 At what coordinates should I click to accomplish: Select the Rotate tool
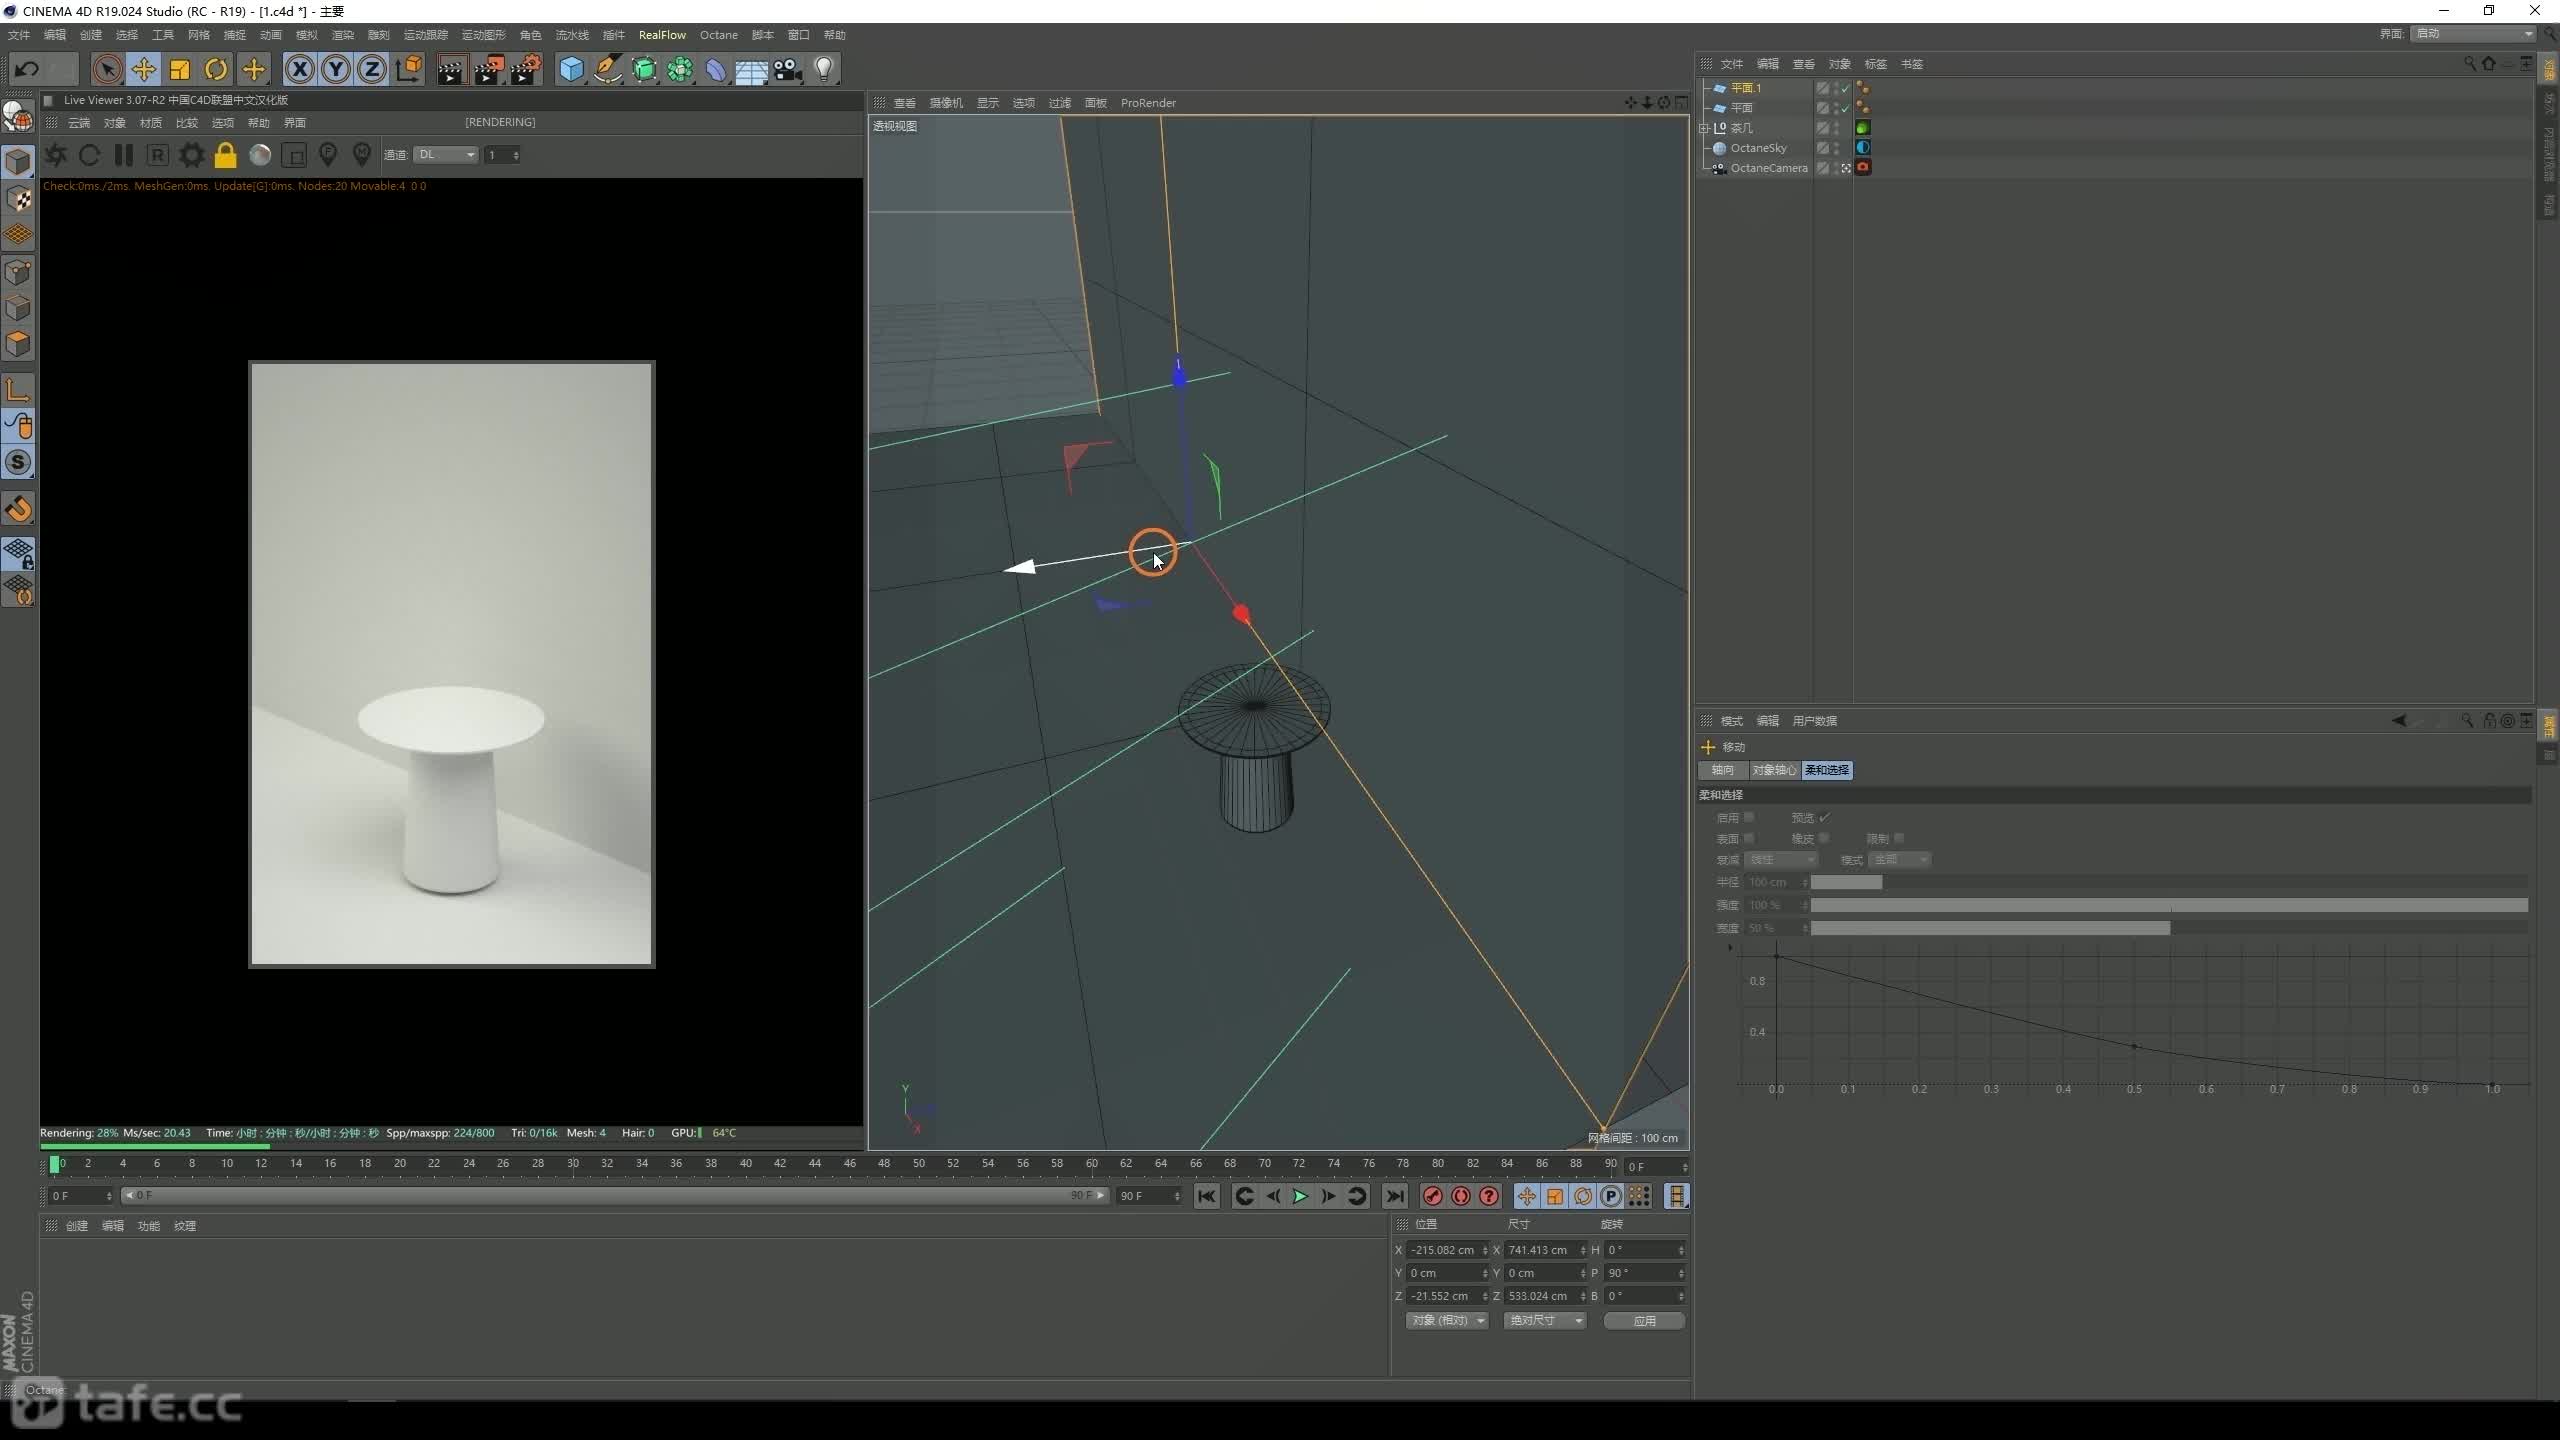216,69
